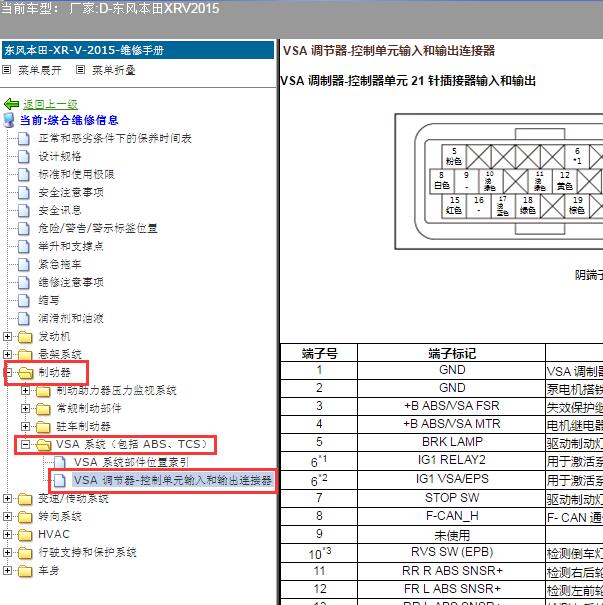Click folder icon of 悬架系统

25,354
